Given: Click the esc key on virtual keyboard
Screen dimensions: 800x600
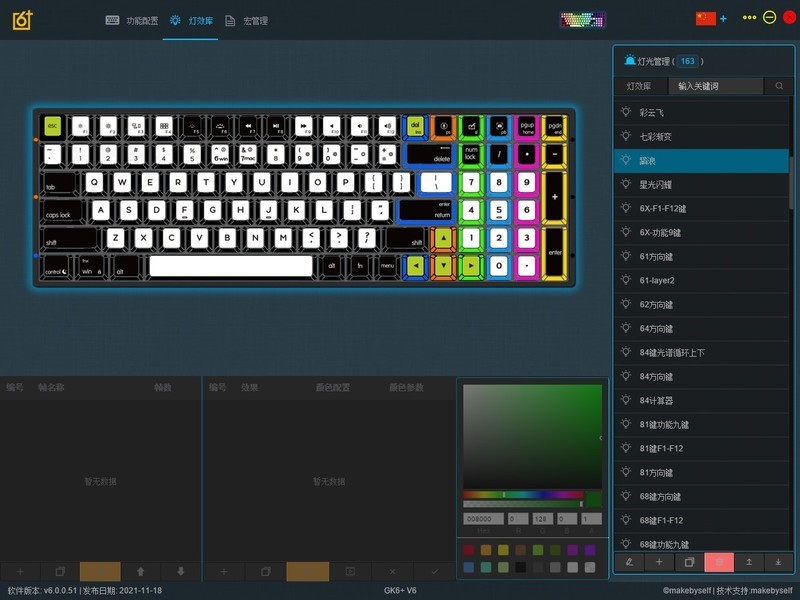Looking at the screenshot, I should [52, 126].
